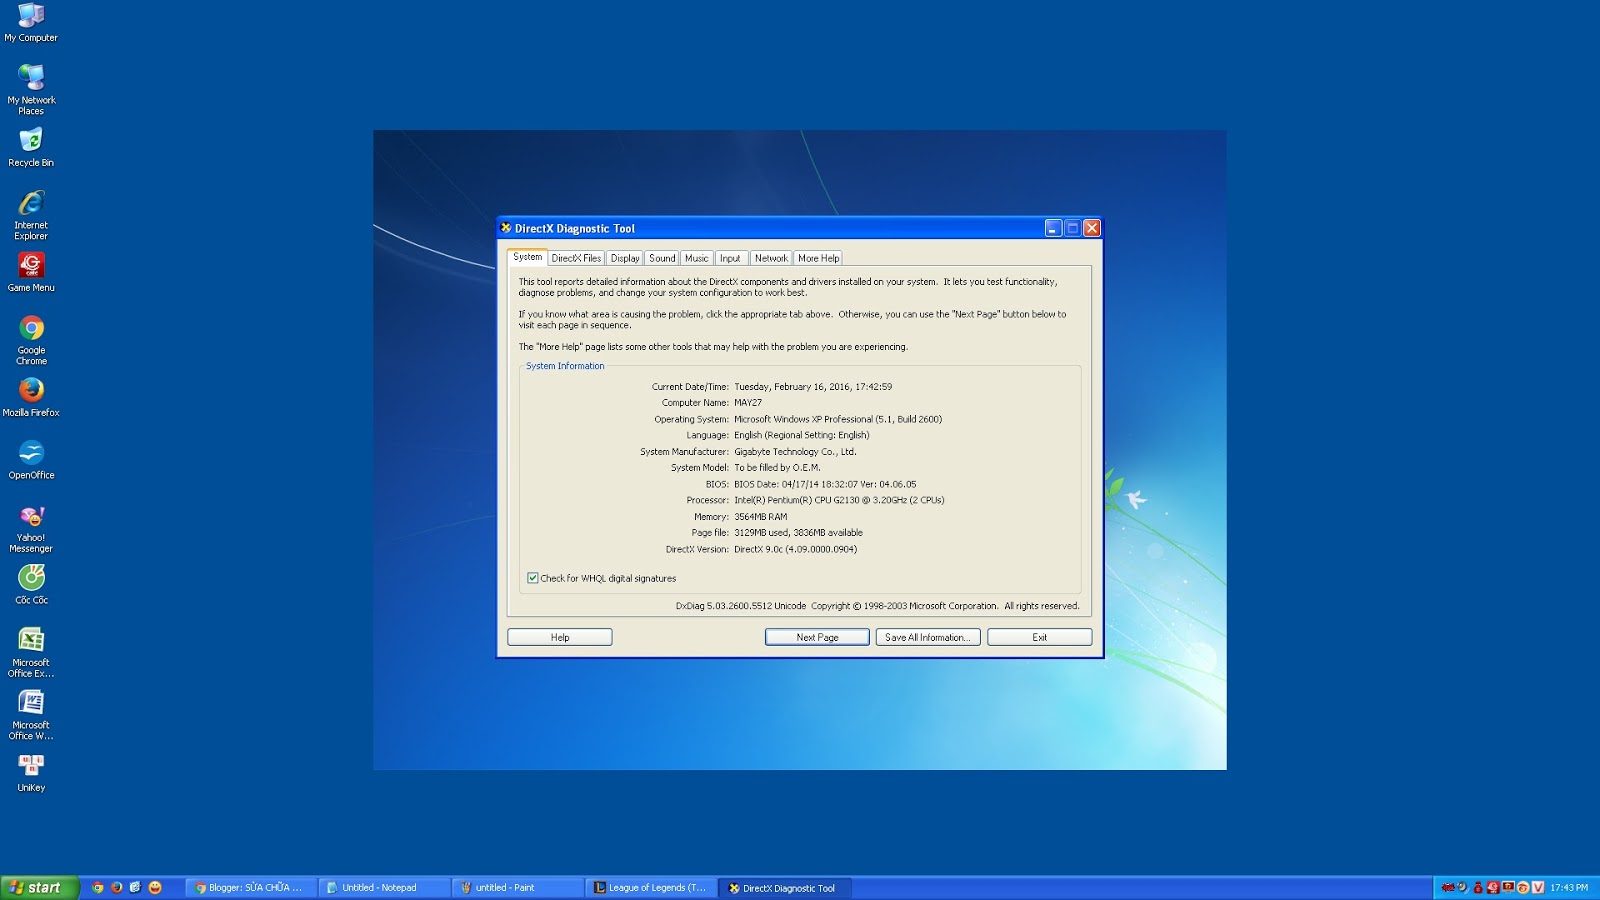The height and width of the screenshot is (900, 1600).
Task: Click smiley face icon in quick launch
Action: click(x=155, y=887)
